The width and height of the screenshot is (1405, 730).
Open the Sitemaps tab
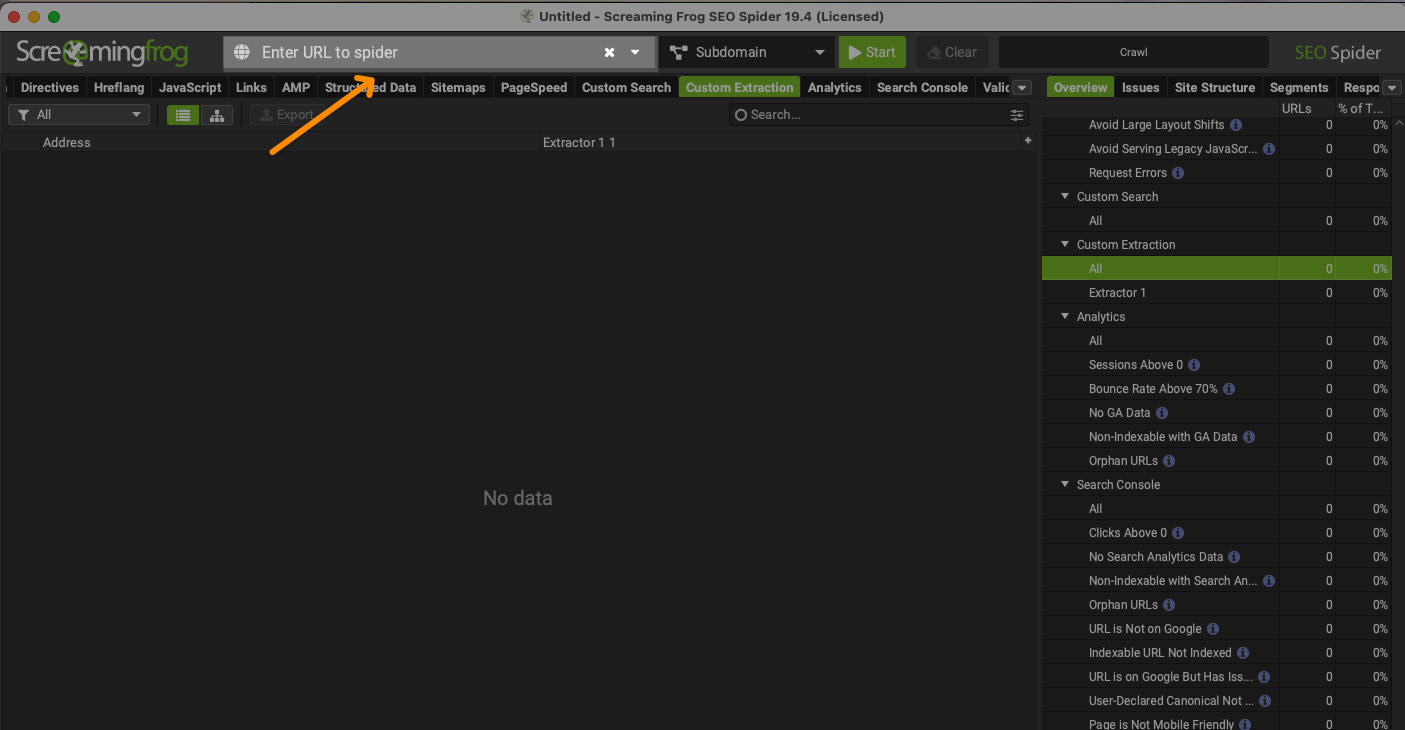(458, 87)
